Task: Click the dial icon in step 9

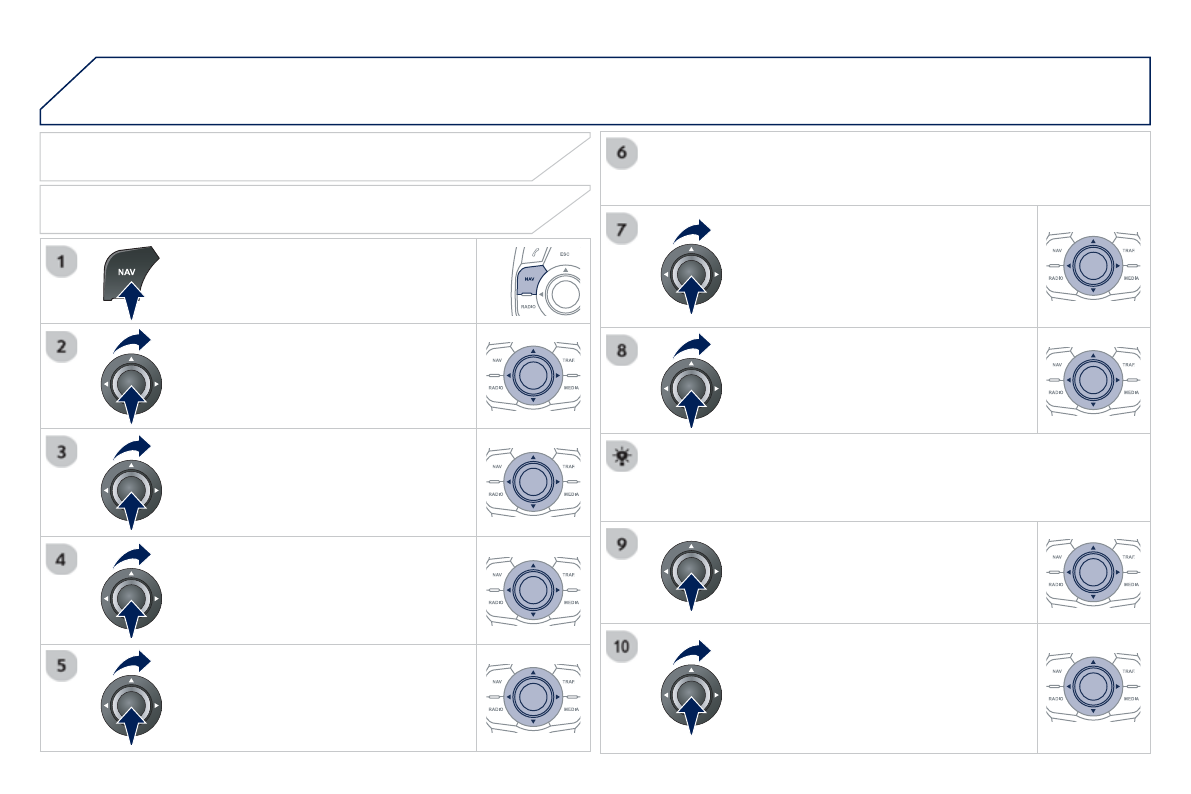Action: 691,574
